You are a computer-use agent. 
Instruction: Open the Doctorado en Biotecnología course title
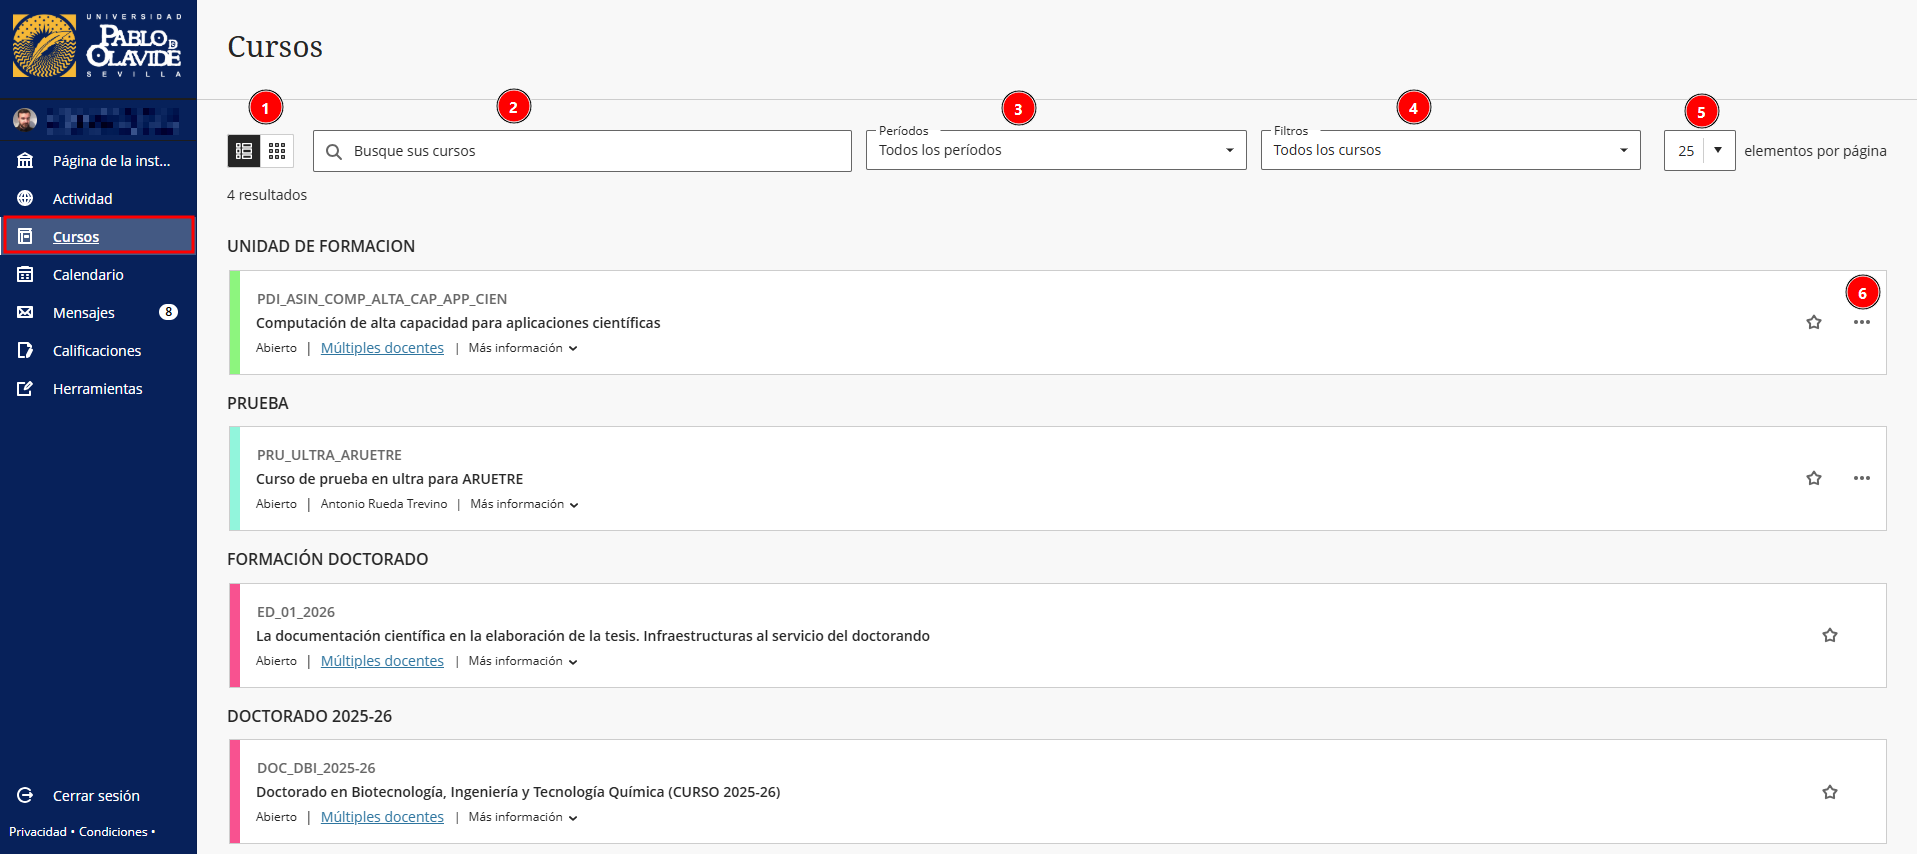pos(517,792)
